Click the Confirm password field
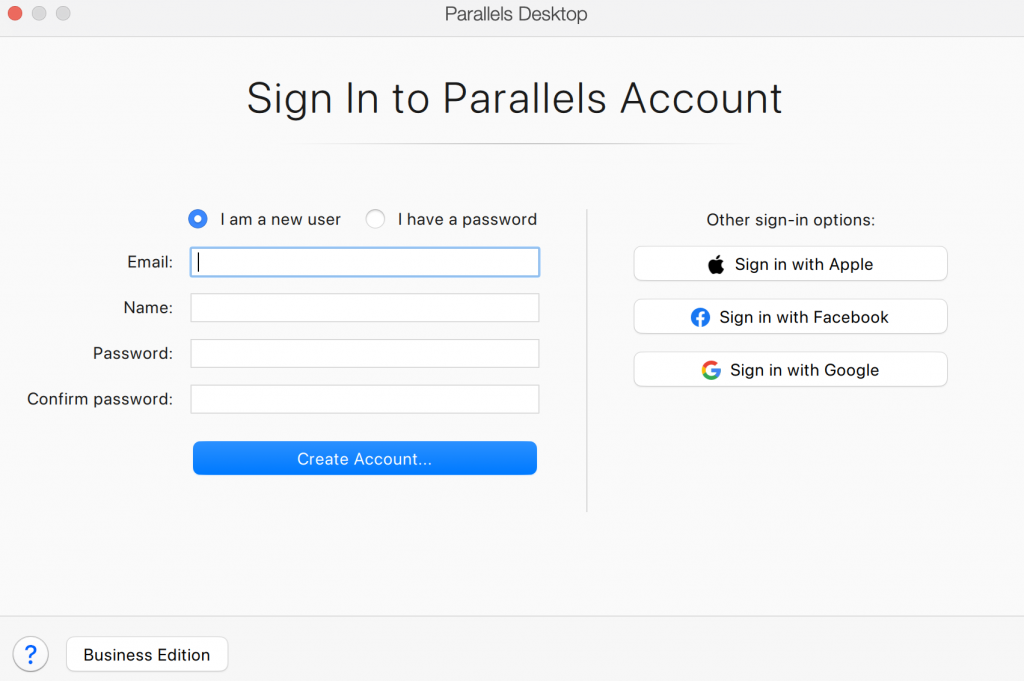Viewport: 1024px width, 681px height. 365,399
